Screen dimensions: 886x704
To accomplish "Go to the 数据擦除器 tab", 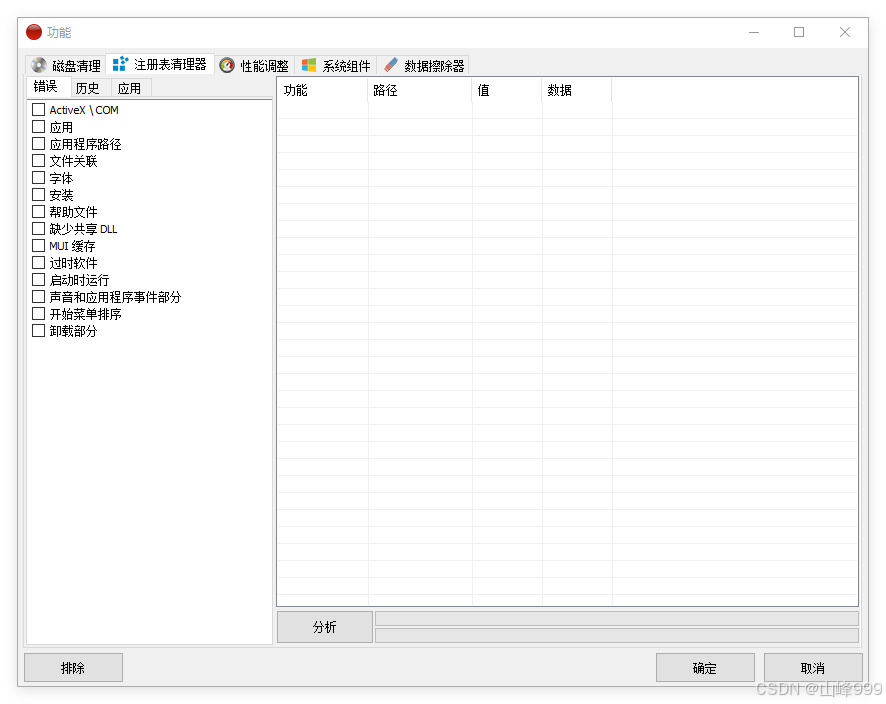I will [x=423, y=66].
